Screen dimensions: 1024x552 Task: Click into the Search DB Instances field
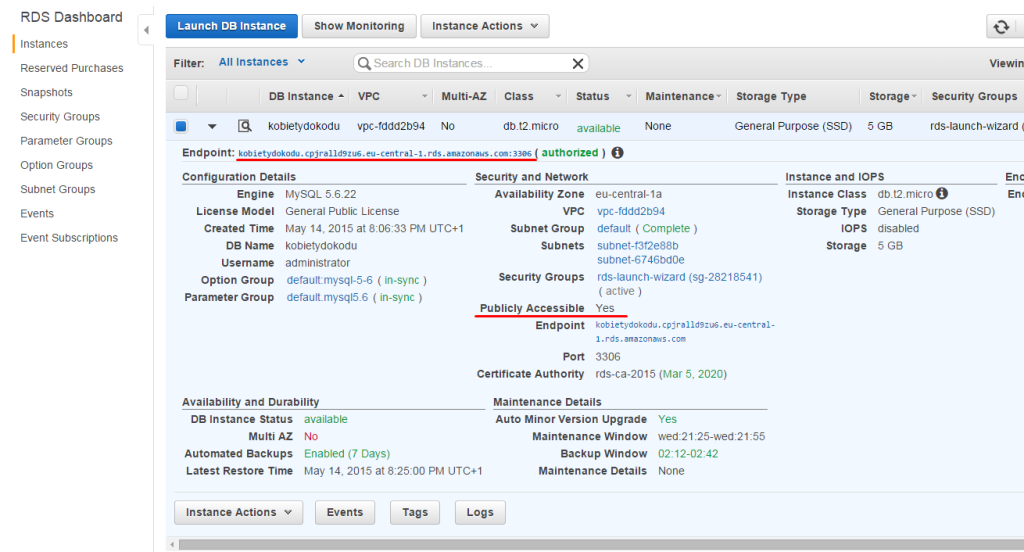pos(470,63)
